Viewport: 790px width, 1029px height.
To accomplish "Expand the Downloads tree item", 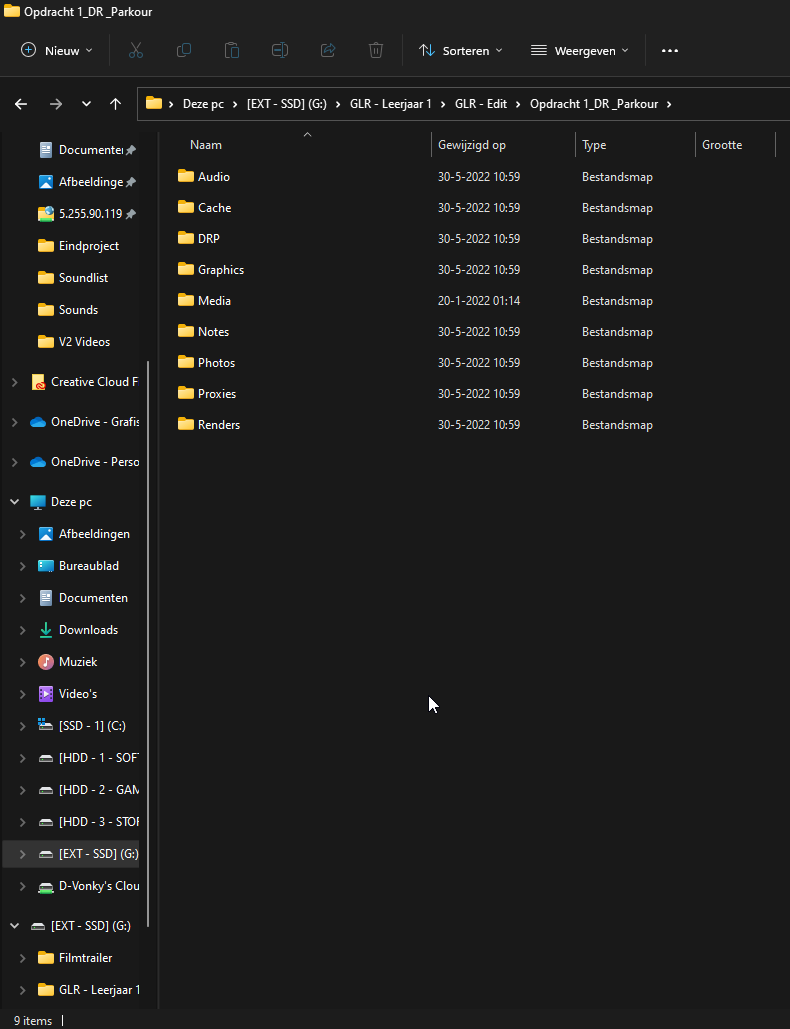I will [x=22, y=630].
